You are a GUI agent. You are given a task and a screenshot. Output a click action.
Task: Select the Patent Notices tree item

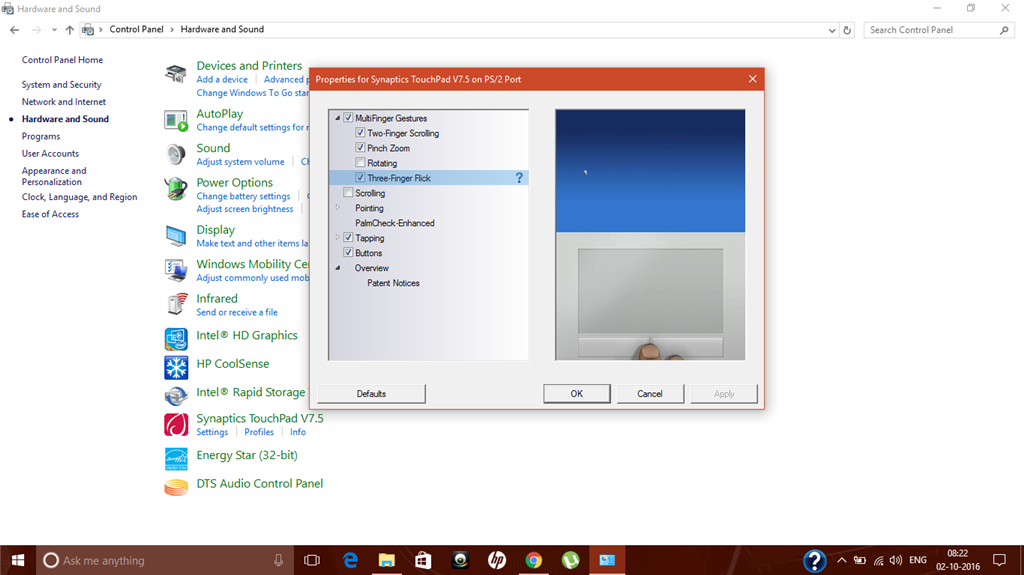click(393, 283)
